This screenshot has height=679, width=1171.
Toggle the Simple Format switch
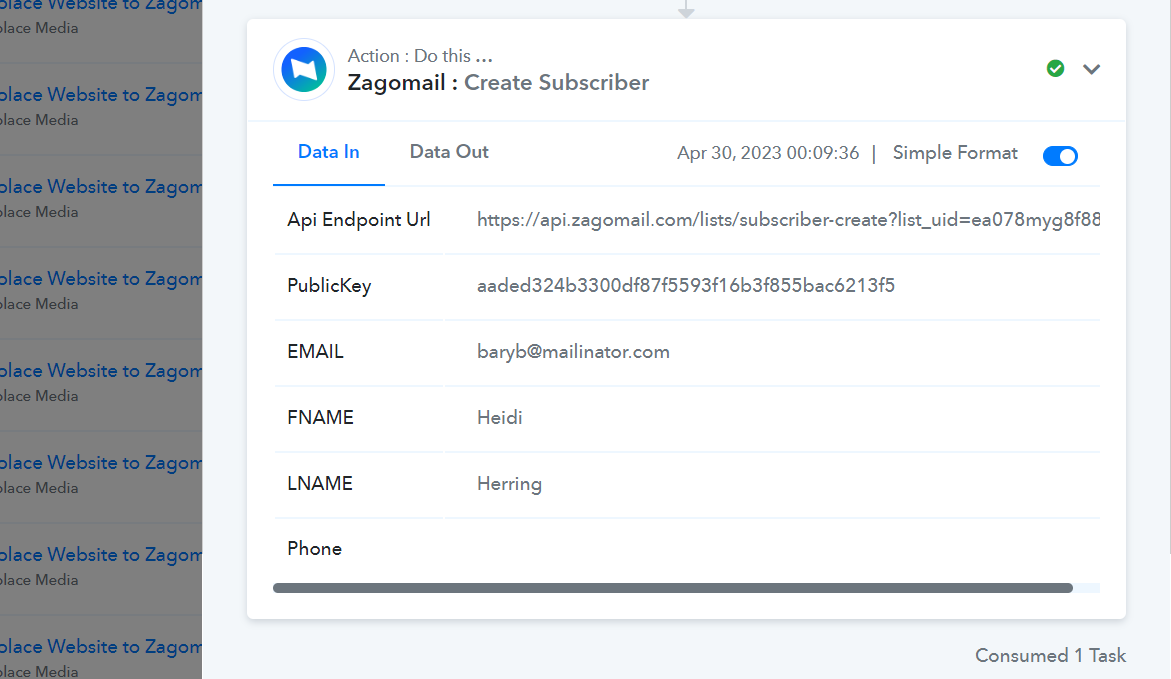pos(1060,155)
